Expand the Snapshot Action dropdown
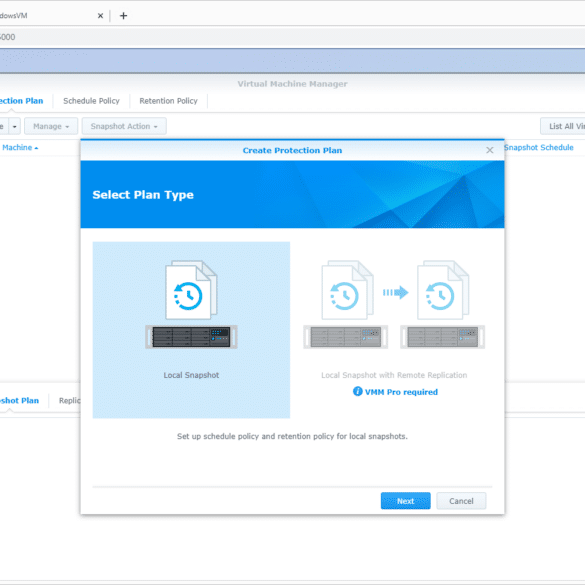The image size is (585, 585). coord(124,126)
